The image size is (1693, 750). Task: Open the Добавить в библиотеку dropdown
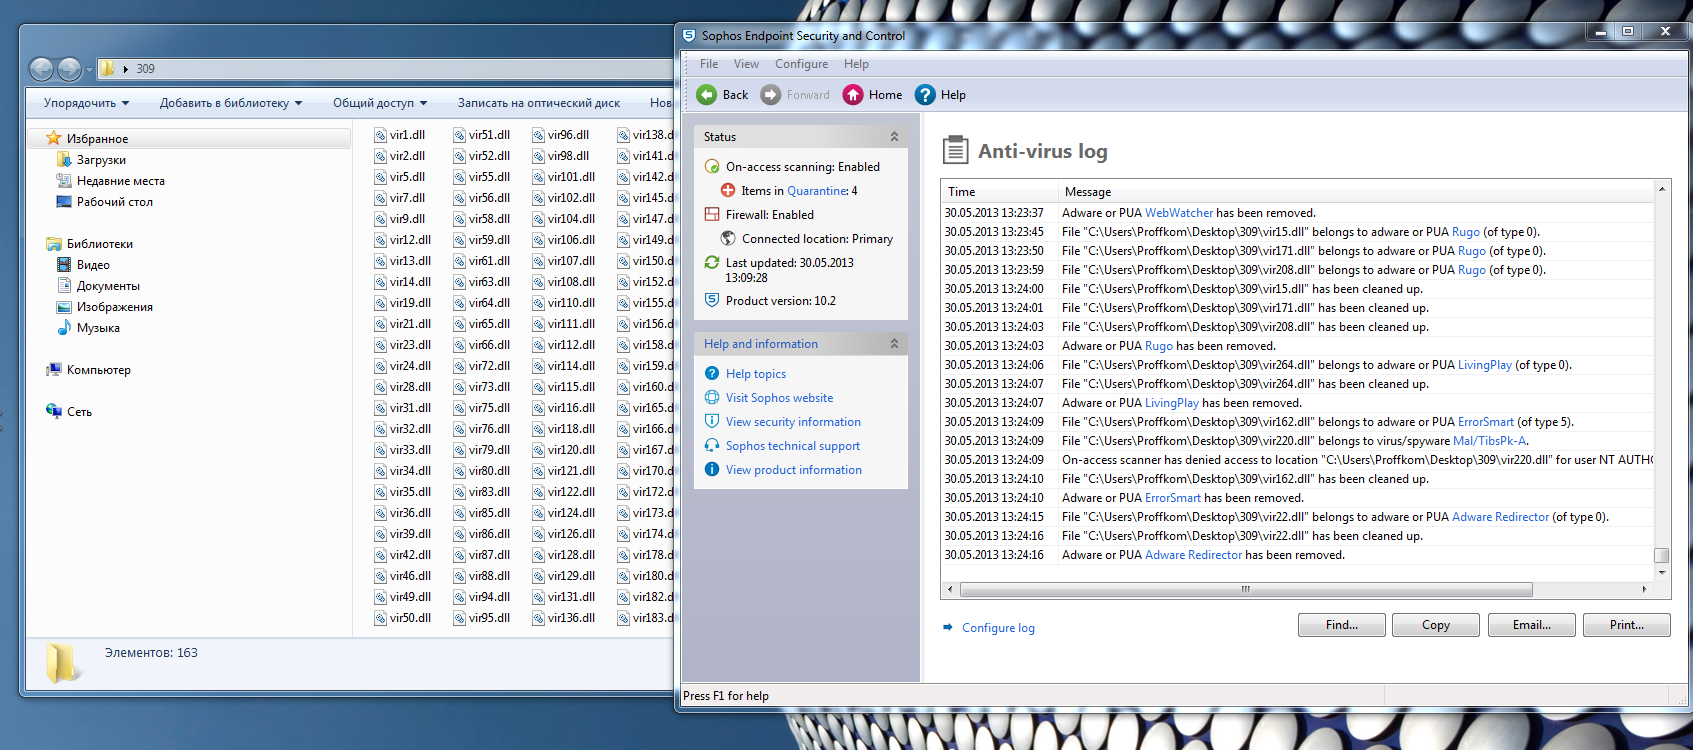[x=231, y=103]
